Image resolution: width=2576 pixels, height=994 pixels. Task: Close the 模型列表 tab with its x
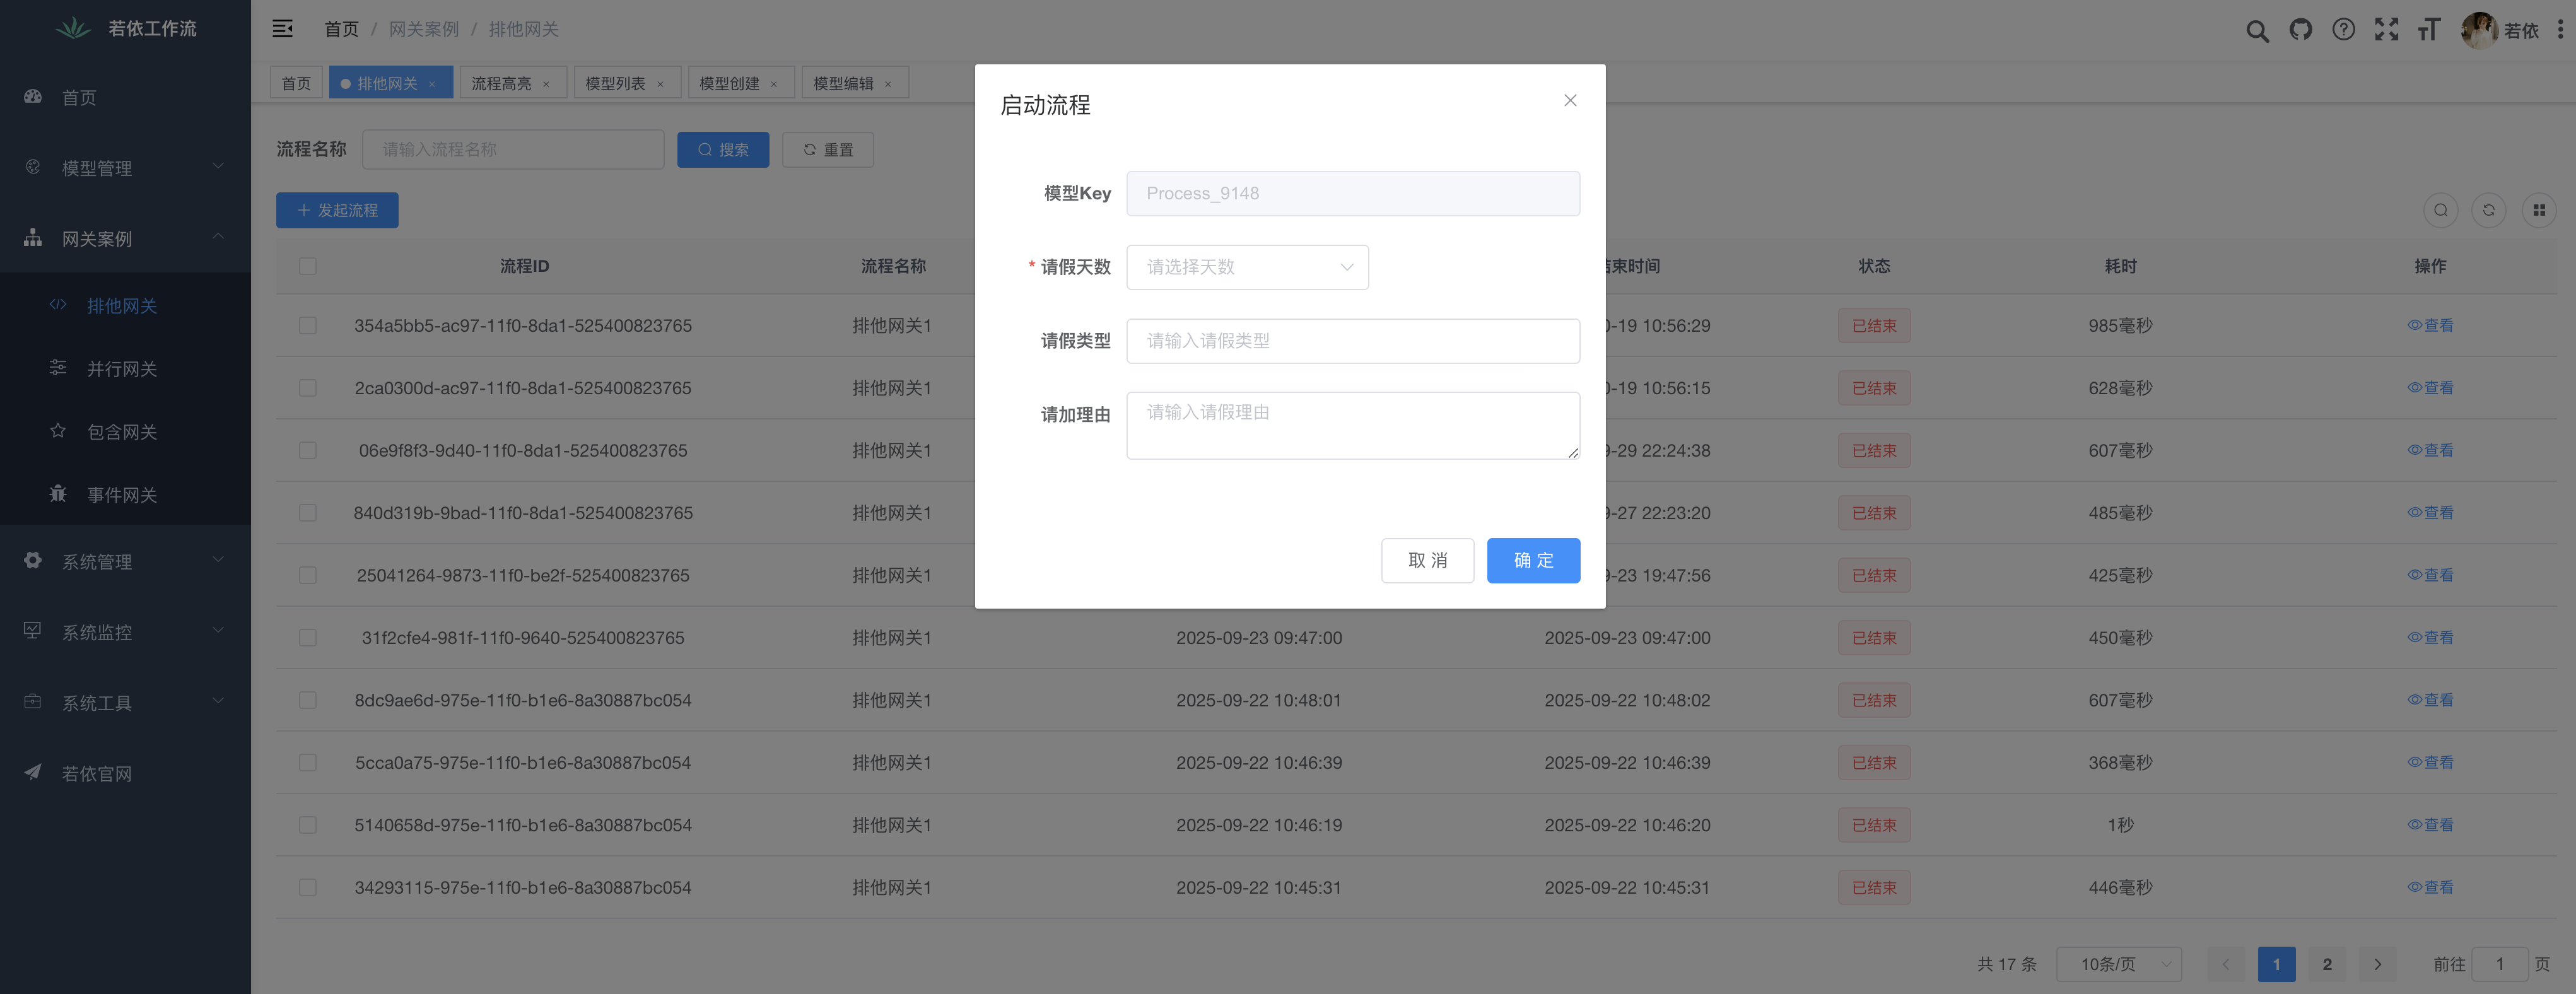pyautogui.click(x=660, y=84)
